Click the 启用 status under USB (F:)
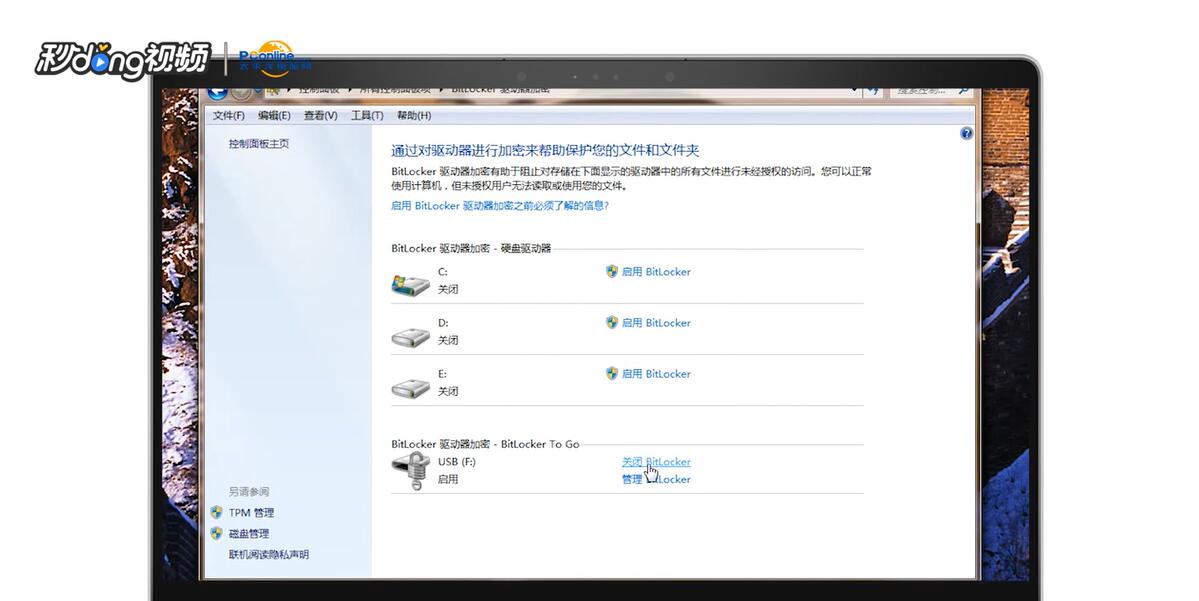Viewport: 1199px width, 601px height. pos(447,479)
